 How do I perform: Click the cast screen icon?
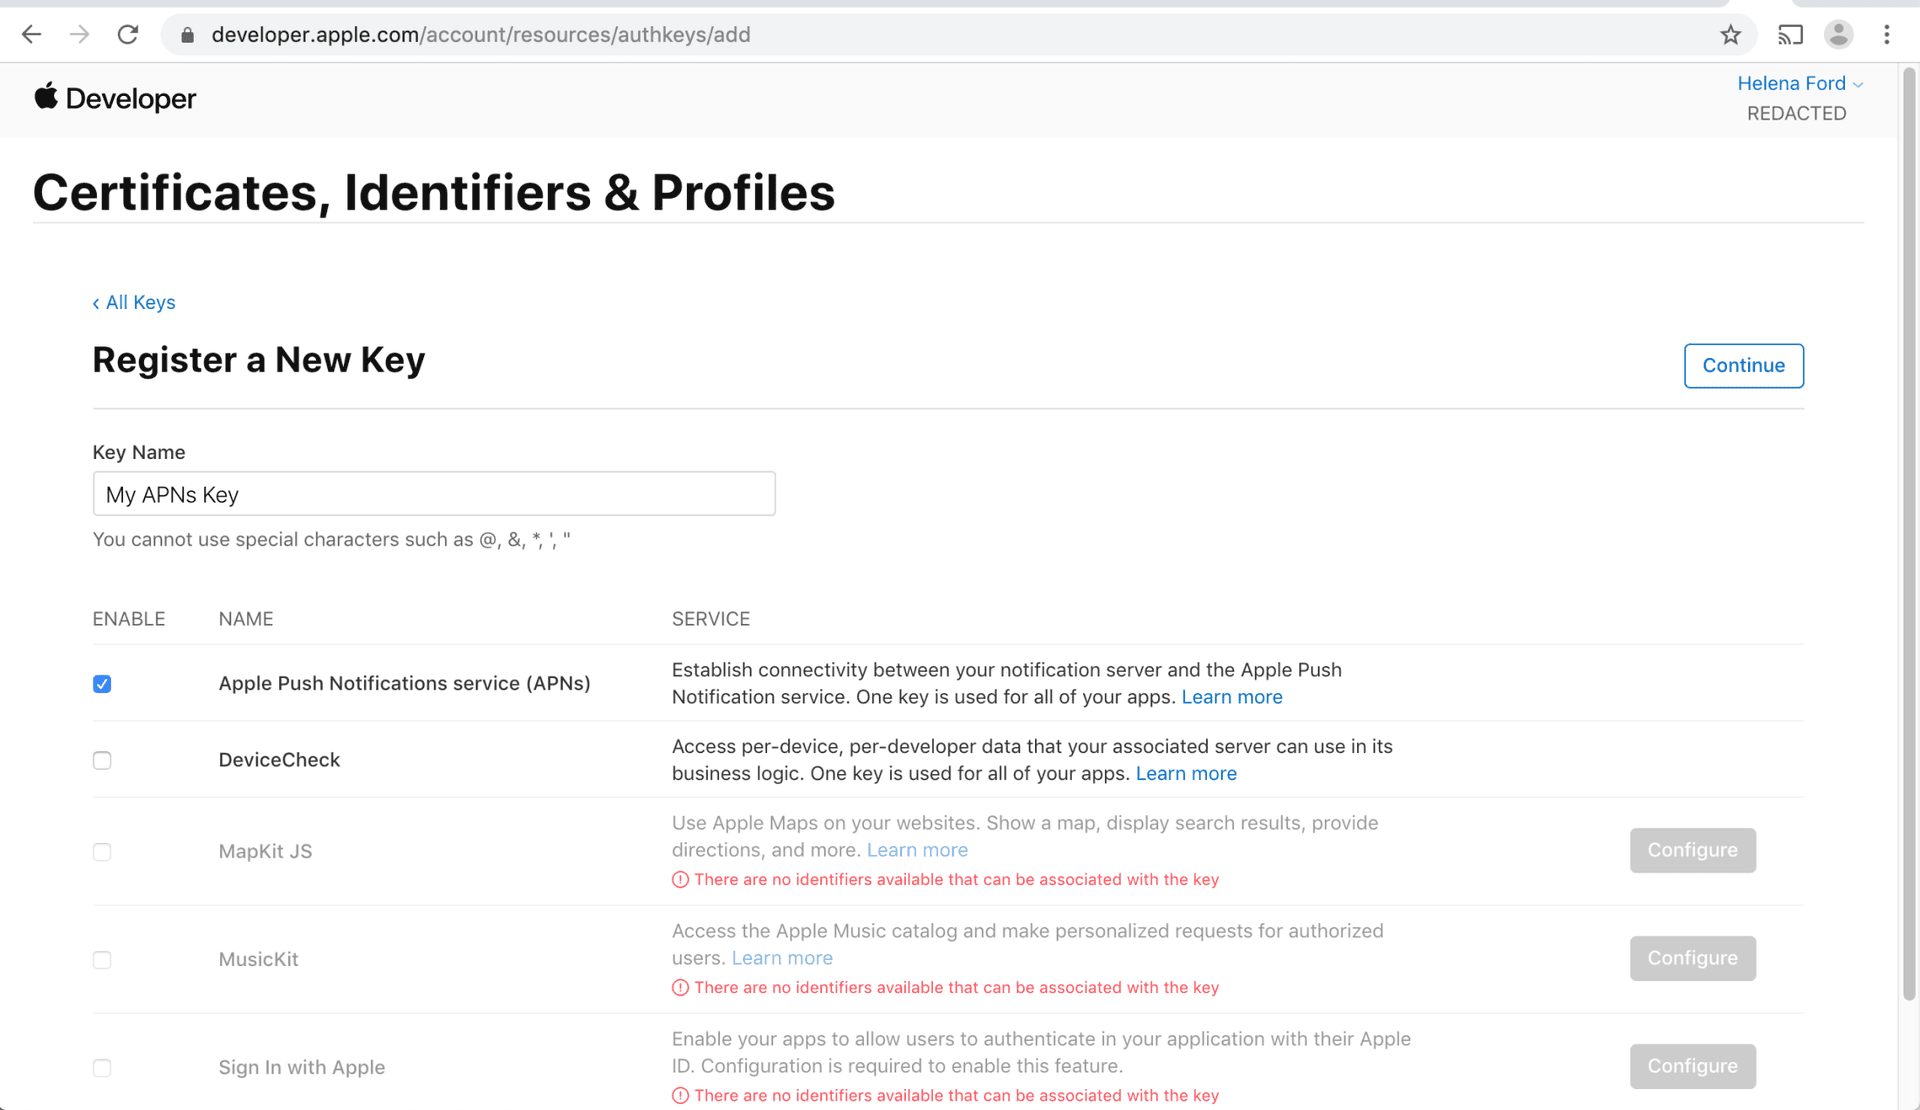click(1790, 35)
